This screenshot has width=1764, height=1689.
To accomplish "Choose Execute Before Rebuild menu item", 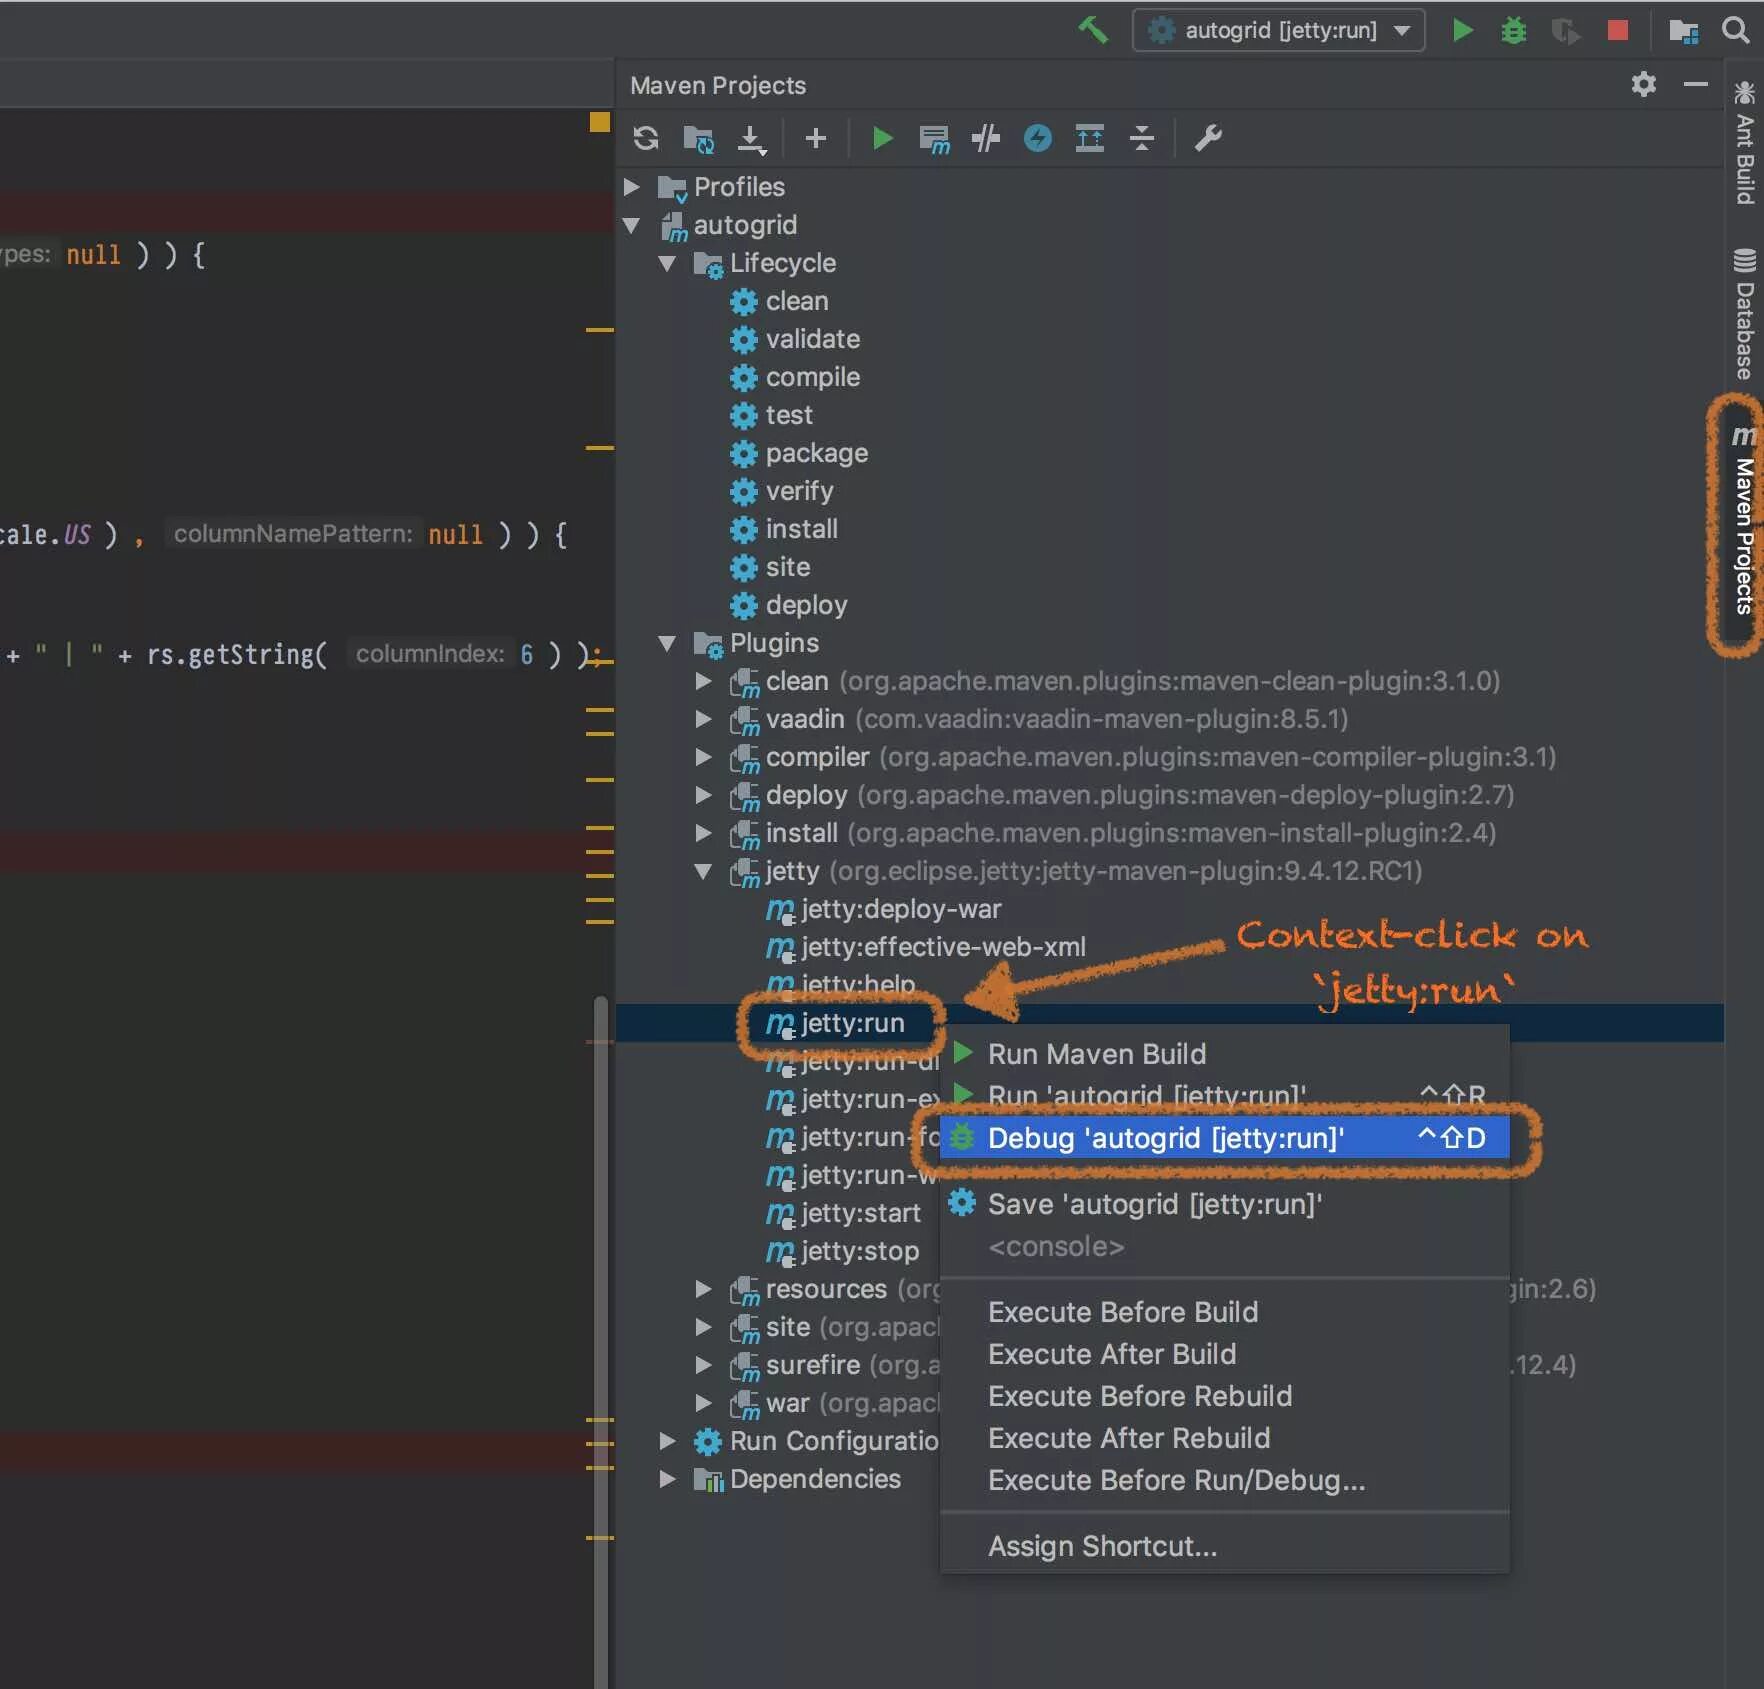I will [1225, 1396].
